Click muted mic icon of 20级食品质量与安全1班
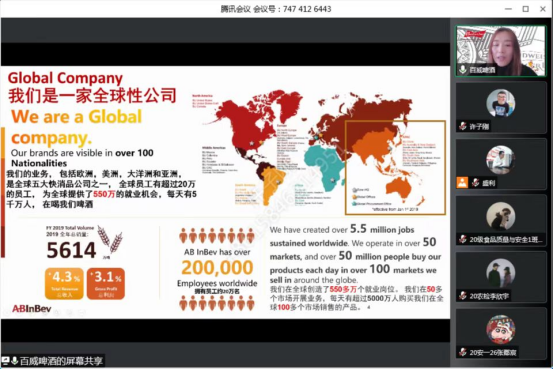The height and width of the screenshot is (369, 553). [463, 239]
